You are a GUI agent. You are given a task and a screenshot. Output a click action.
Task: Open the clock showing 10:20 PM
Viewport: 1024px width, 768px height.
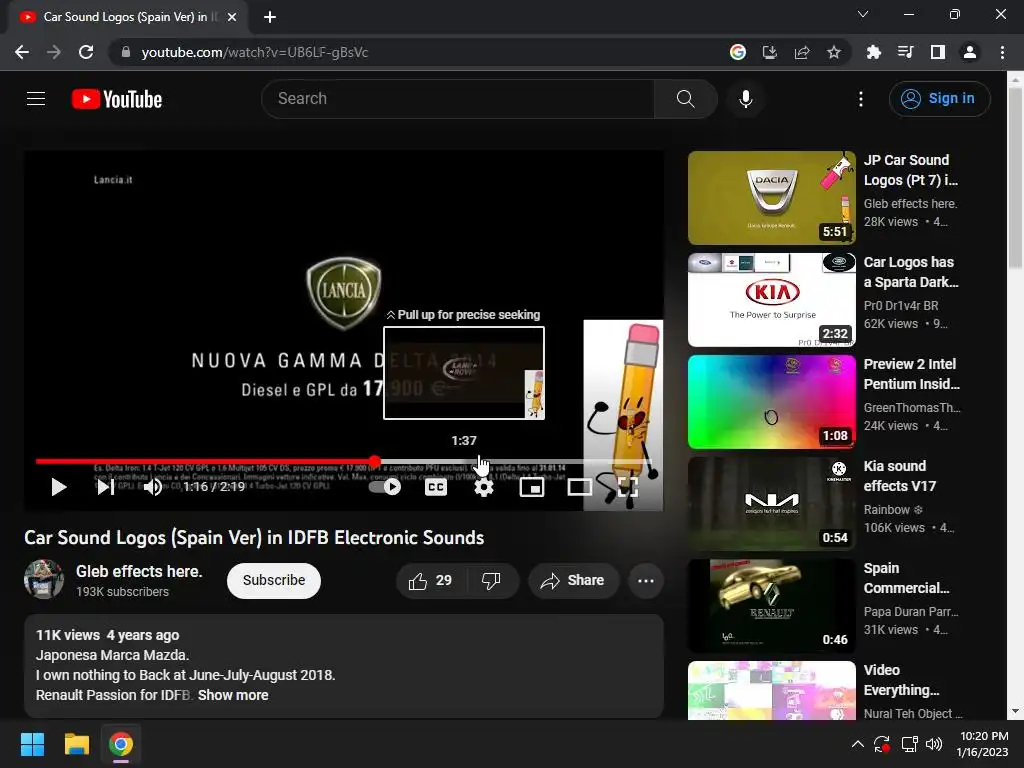pyautogui.click(x=983, y=744)
